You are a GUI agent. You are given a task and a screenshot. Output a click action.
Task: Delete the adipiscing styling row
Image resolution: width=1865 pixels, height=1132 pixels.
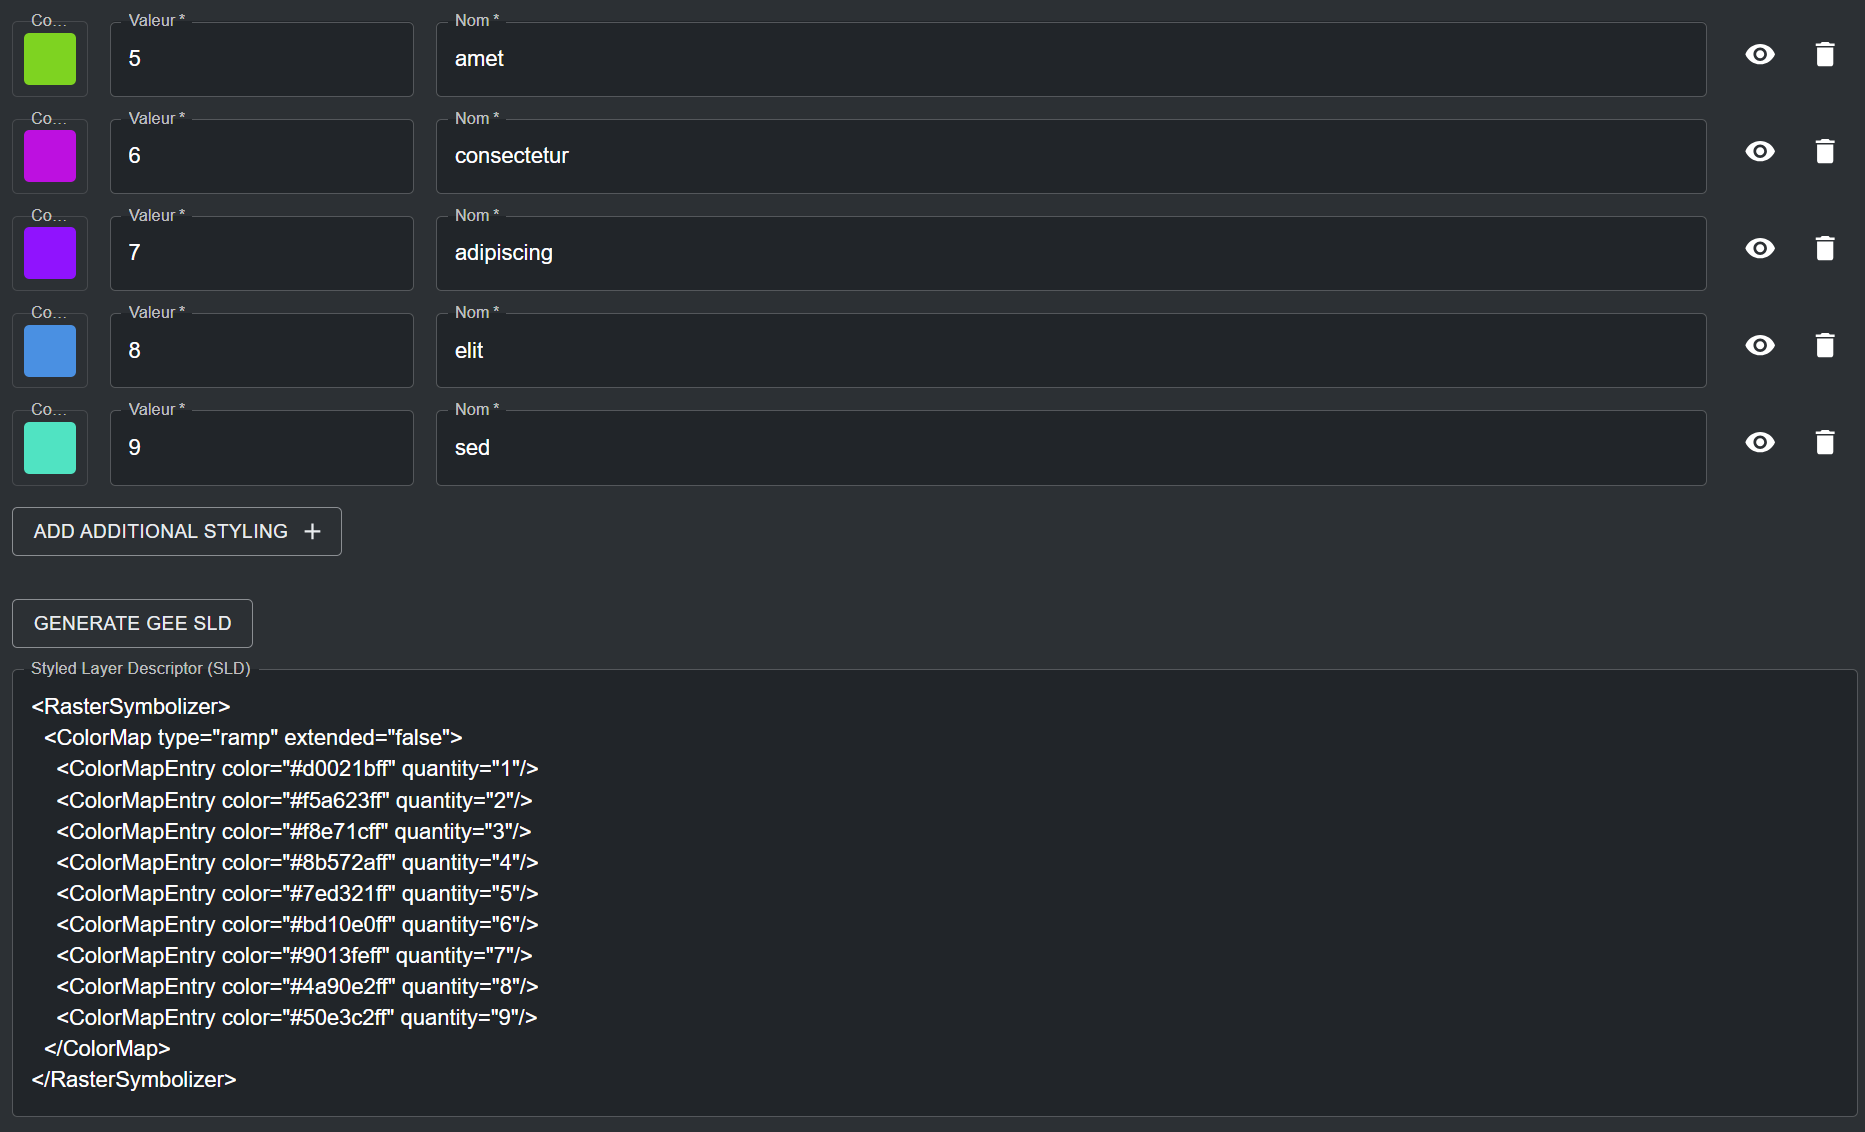1824,249
